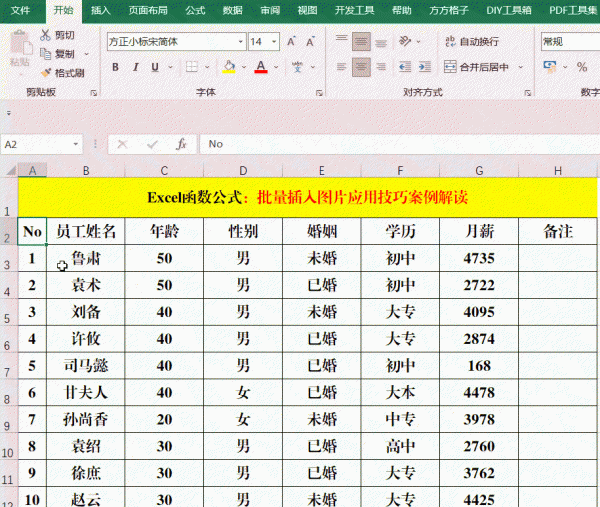The height and width of the screenshot is (507, 600).
Task: Click the 月薪 header cell
Action: pos(479,231)
